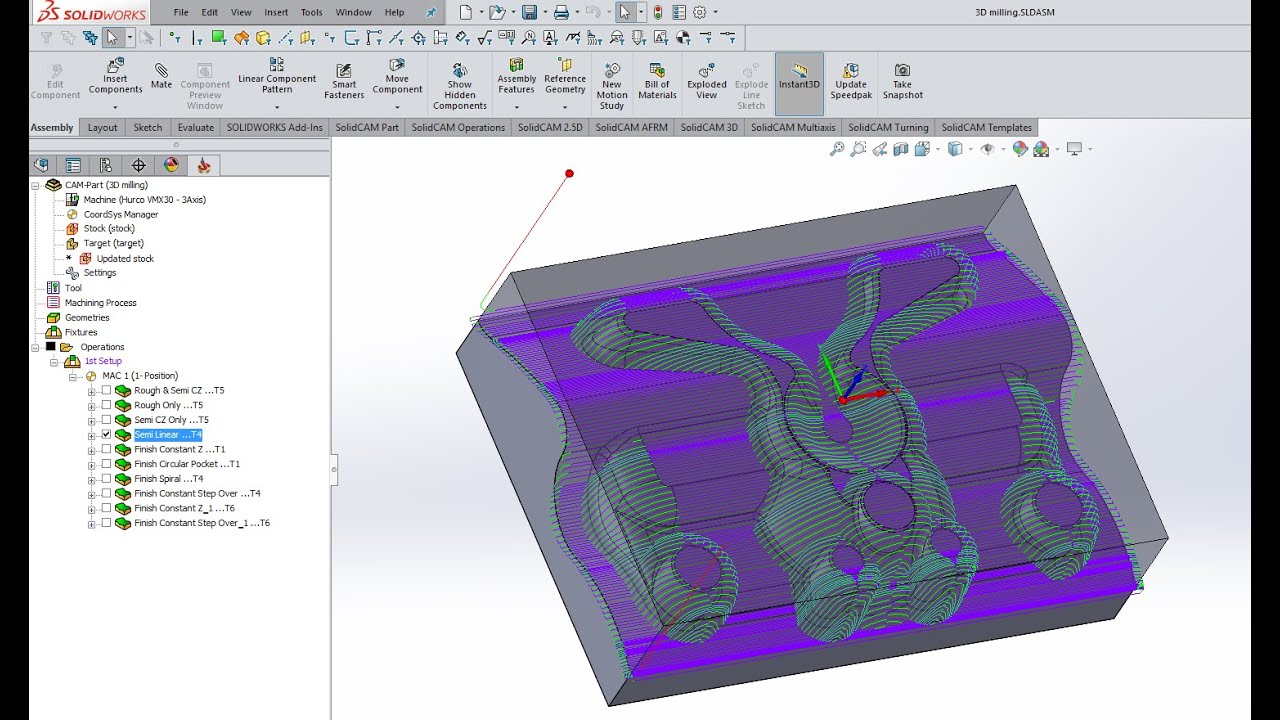
Task: Click the Save icon in top toolbar
Action: pos(529,12)
